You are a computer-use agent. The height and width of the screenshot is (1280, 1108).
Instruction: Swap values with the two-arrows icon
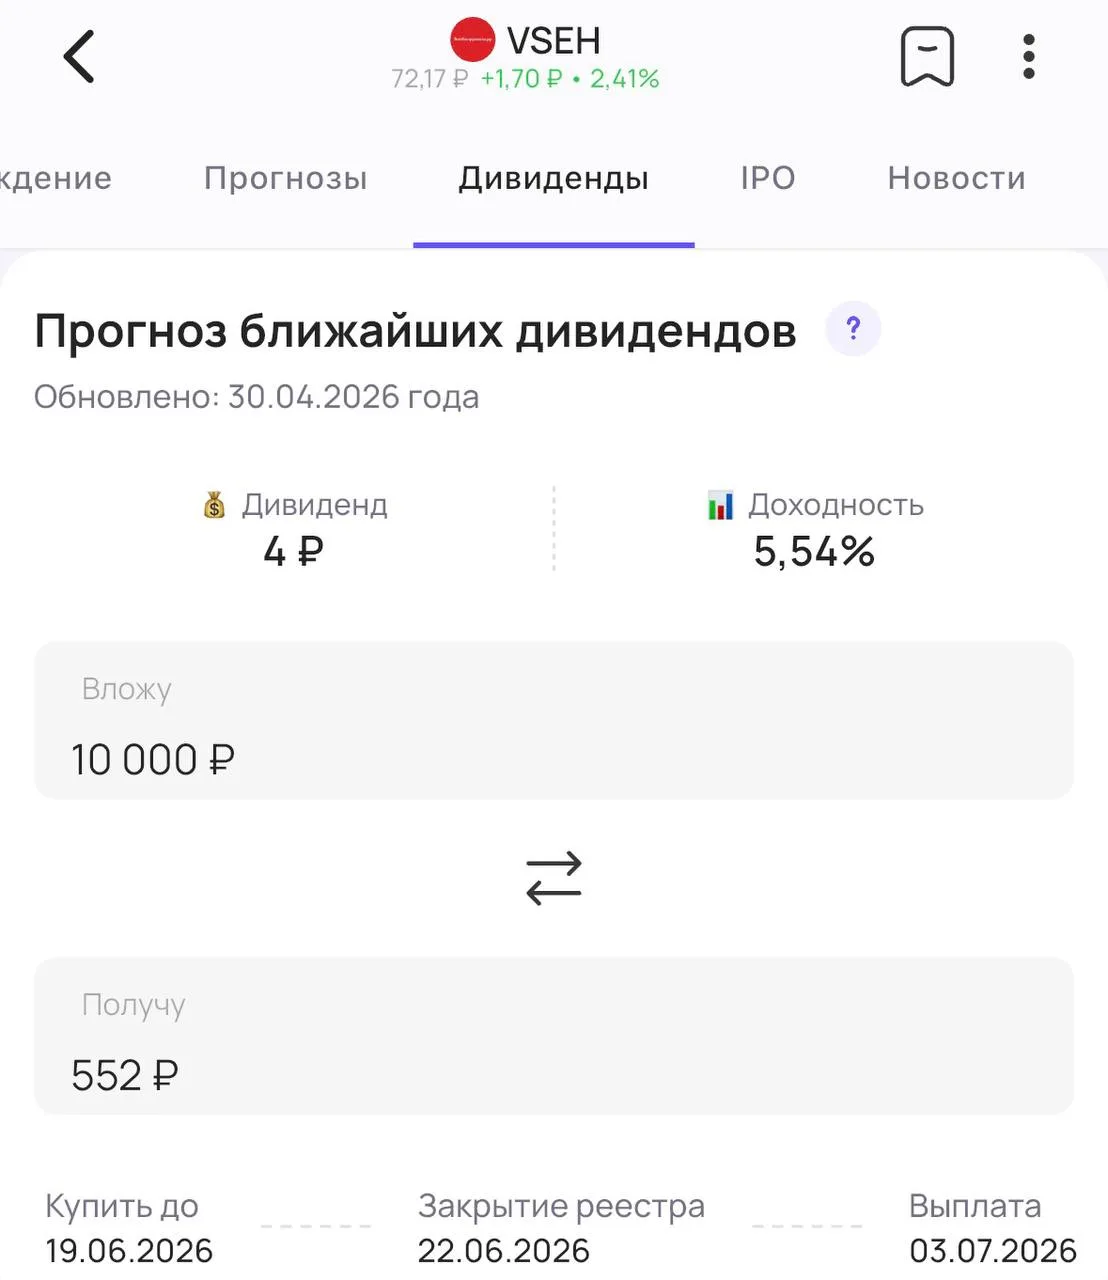coord(554,878)
